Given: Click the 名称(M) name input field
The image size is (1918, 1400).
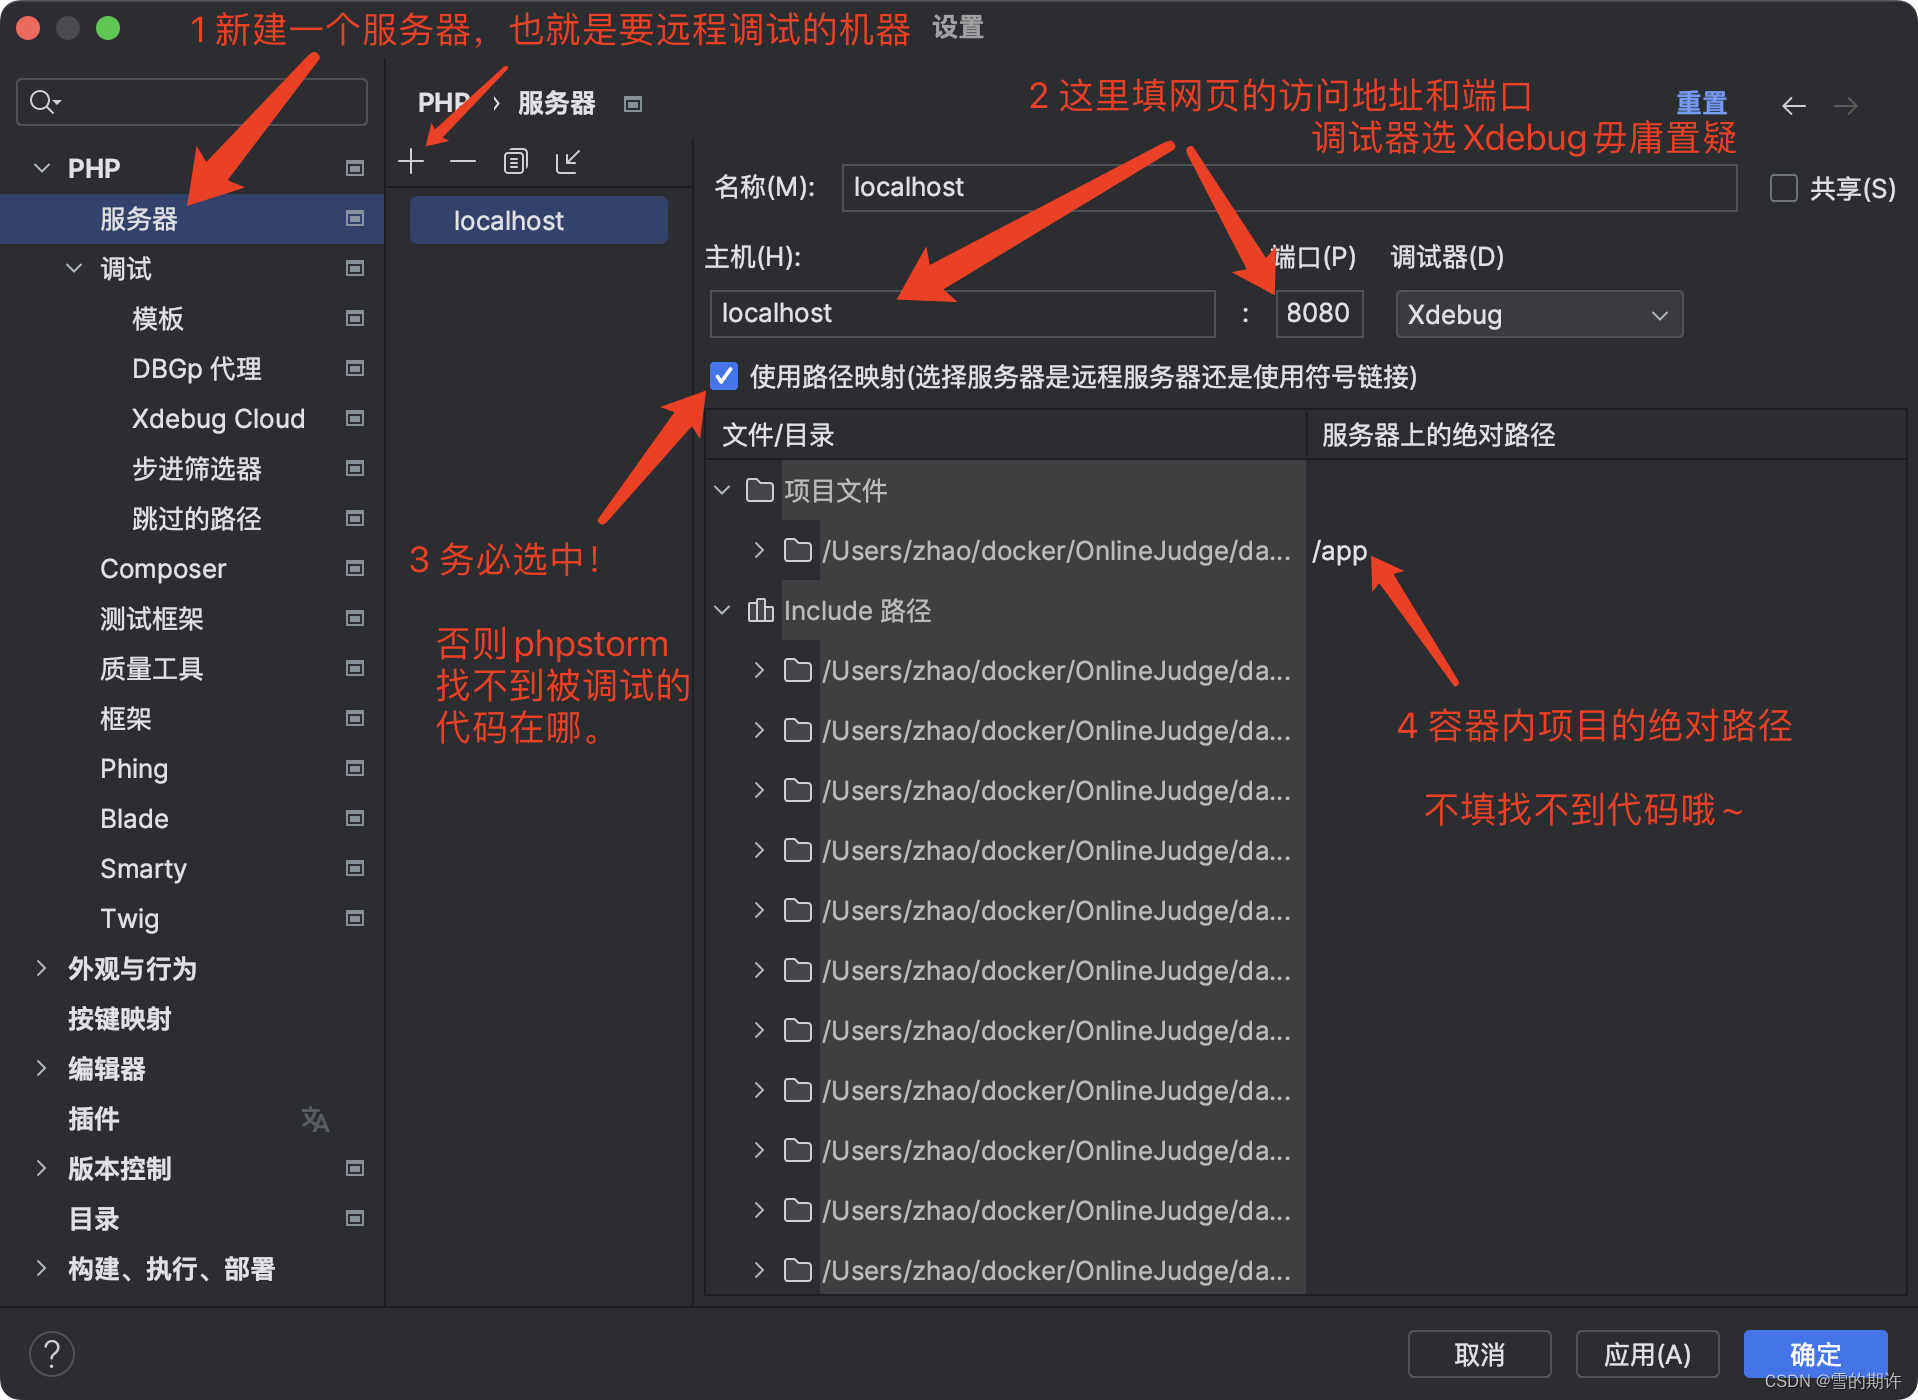Looking at the screenshot, I should tap(1289, 187).
